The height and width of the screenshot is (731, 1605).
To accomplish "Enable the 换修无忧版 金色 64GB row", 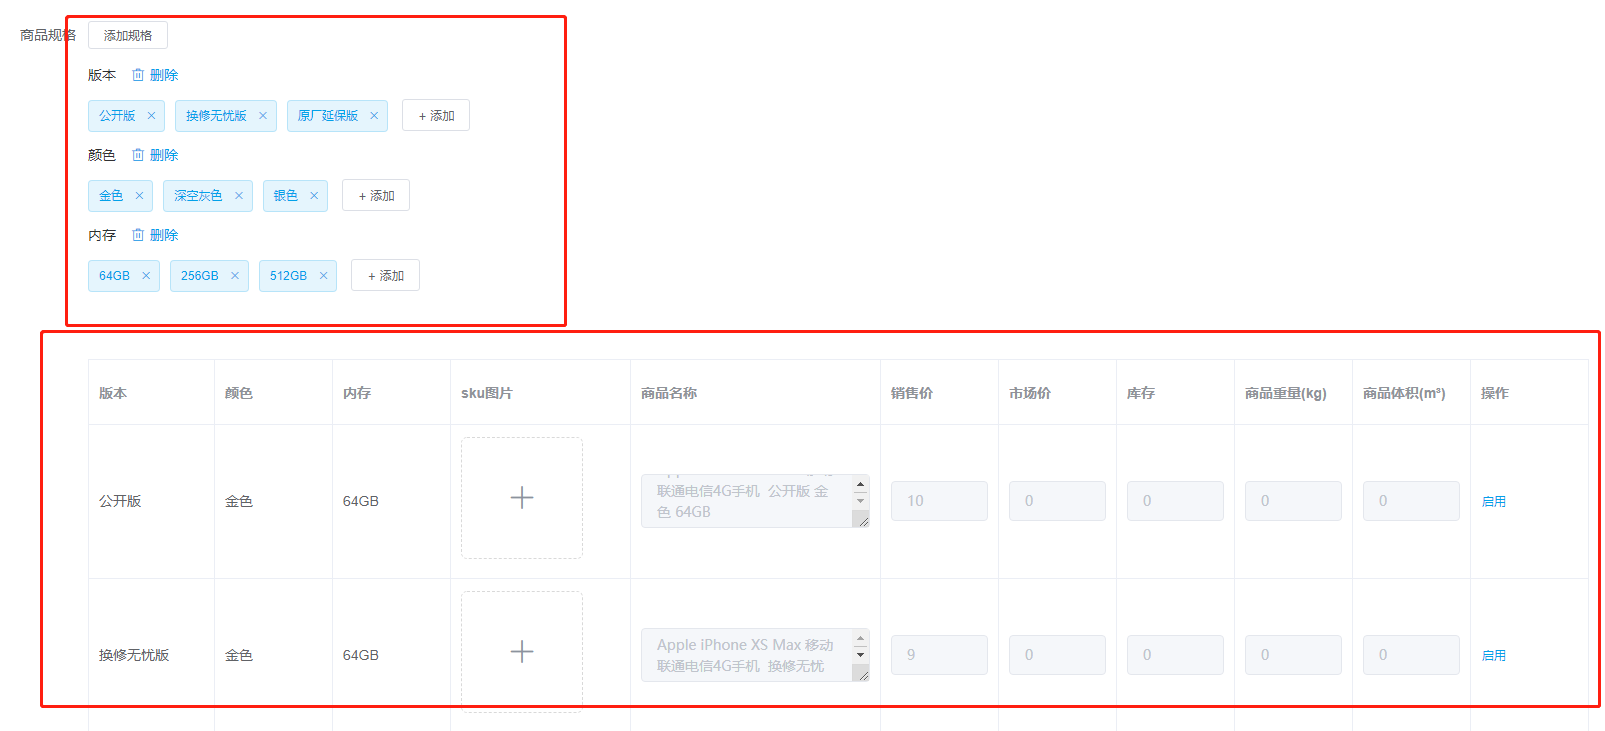I will (x=1493, y=656).
